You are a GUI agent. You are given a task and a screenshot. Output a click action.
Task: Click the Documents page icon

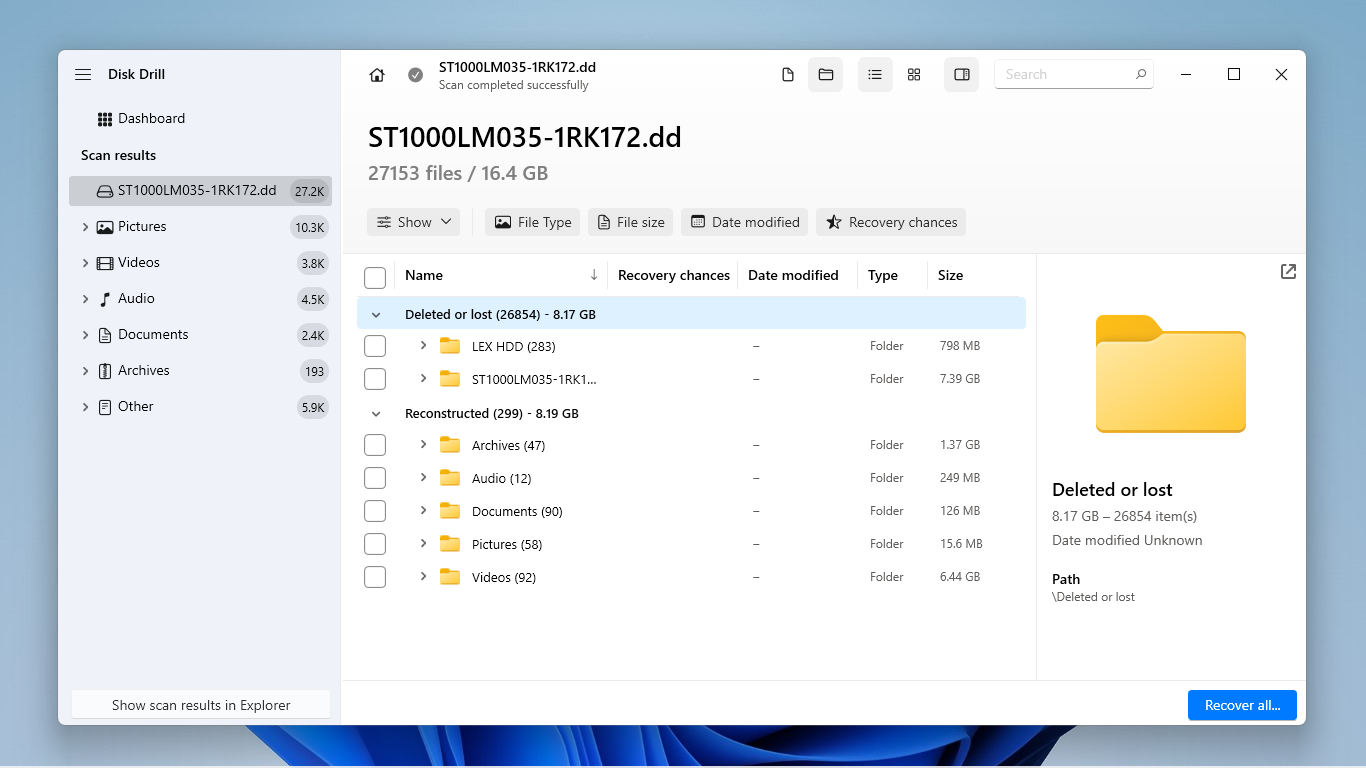coord(105,335)
